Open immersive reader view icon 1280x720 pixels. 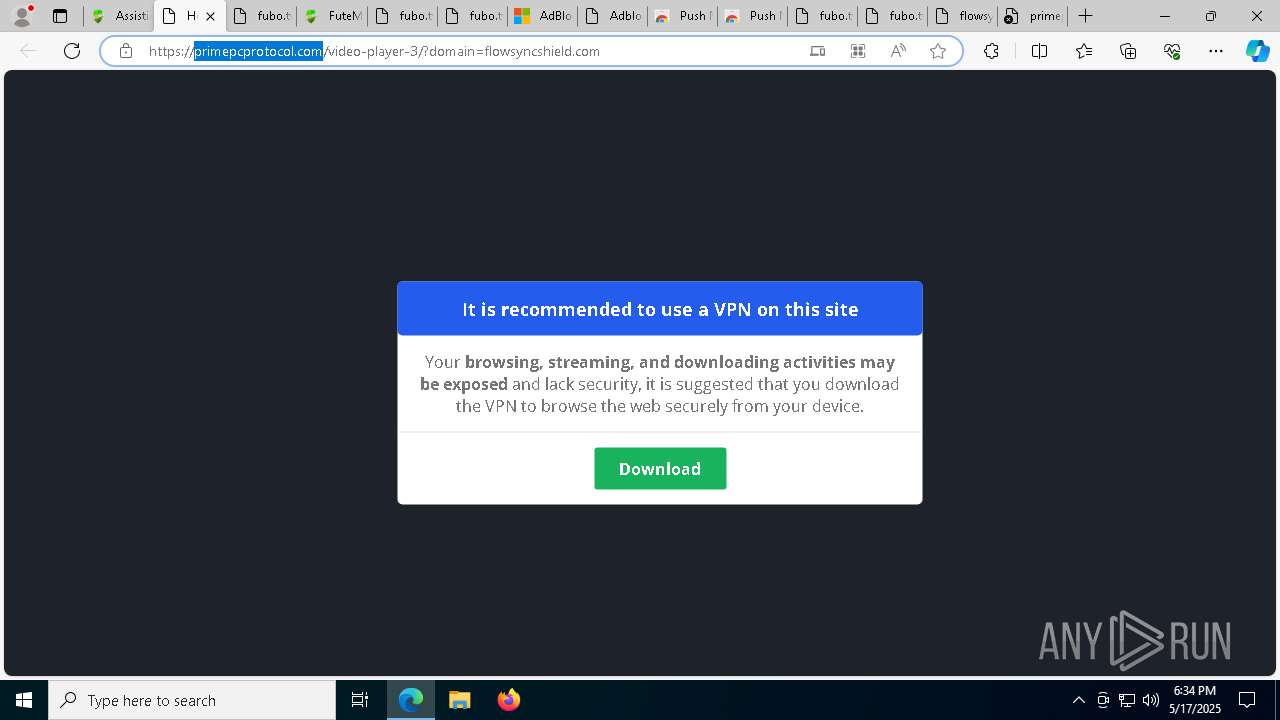[817, 51]
